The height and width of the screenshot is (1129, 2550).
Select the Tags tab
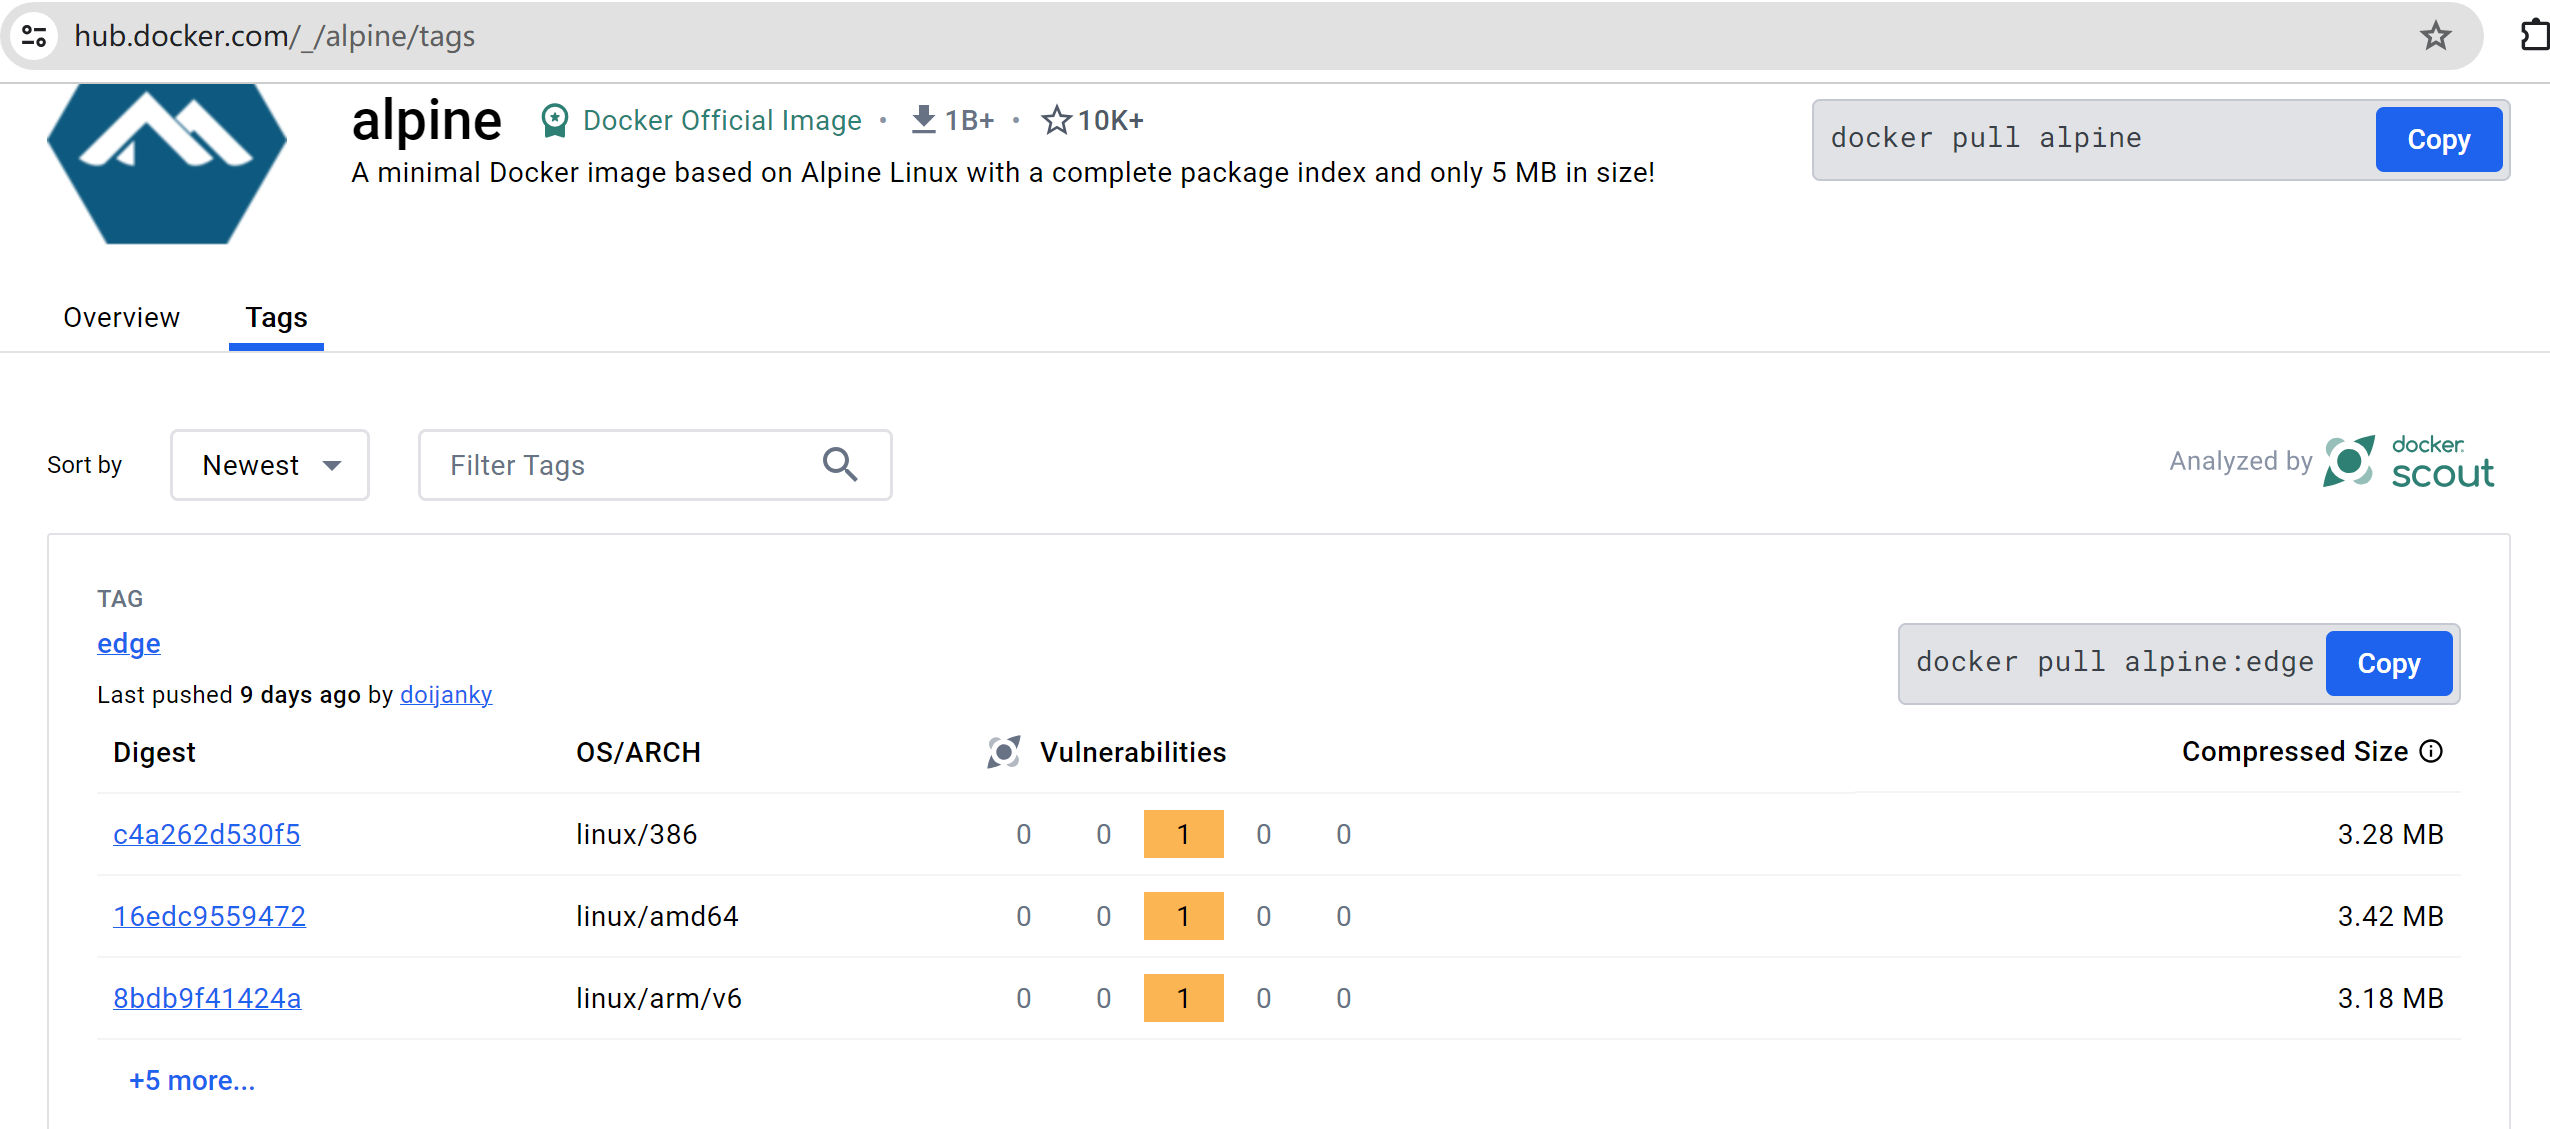pos(276,318)
